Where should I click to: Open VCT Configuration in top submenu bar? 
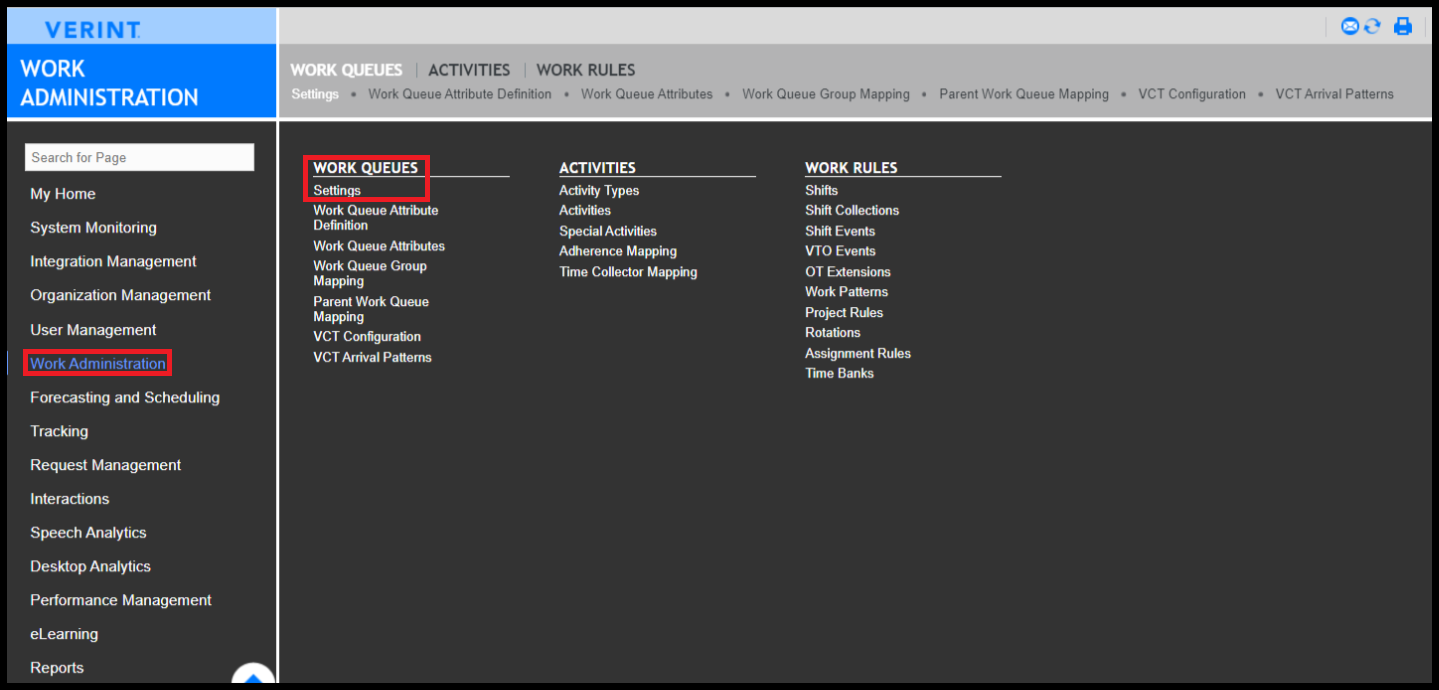click(1192, 94)
